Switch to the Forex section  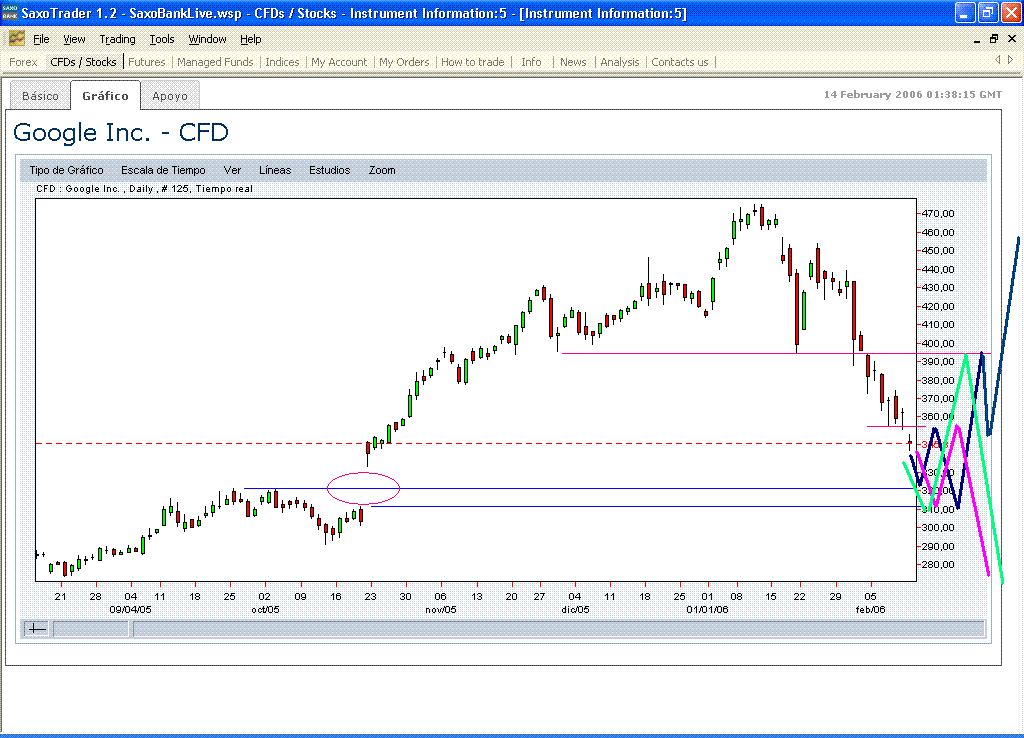coord(23,62)
